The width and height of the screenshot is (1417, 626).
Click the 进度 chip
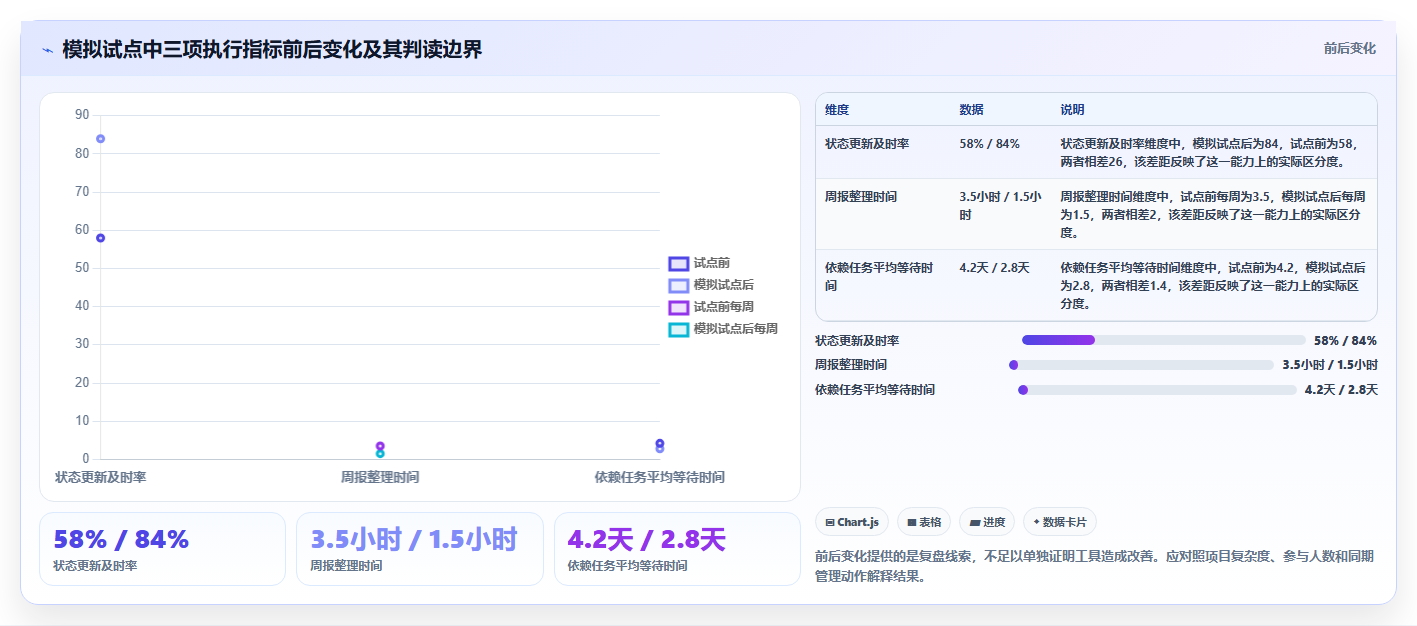[x=987, y=522]
